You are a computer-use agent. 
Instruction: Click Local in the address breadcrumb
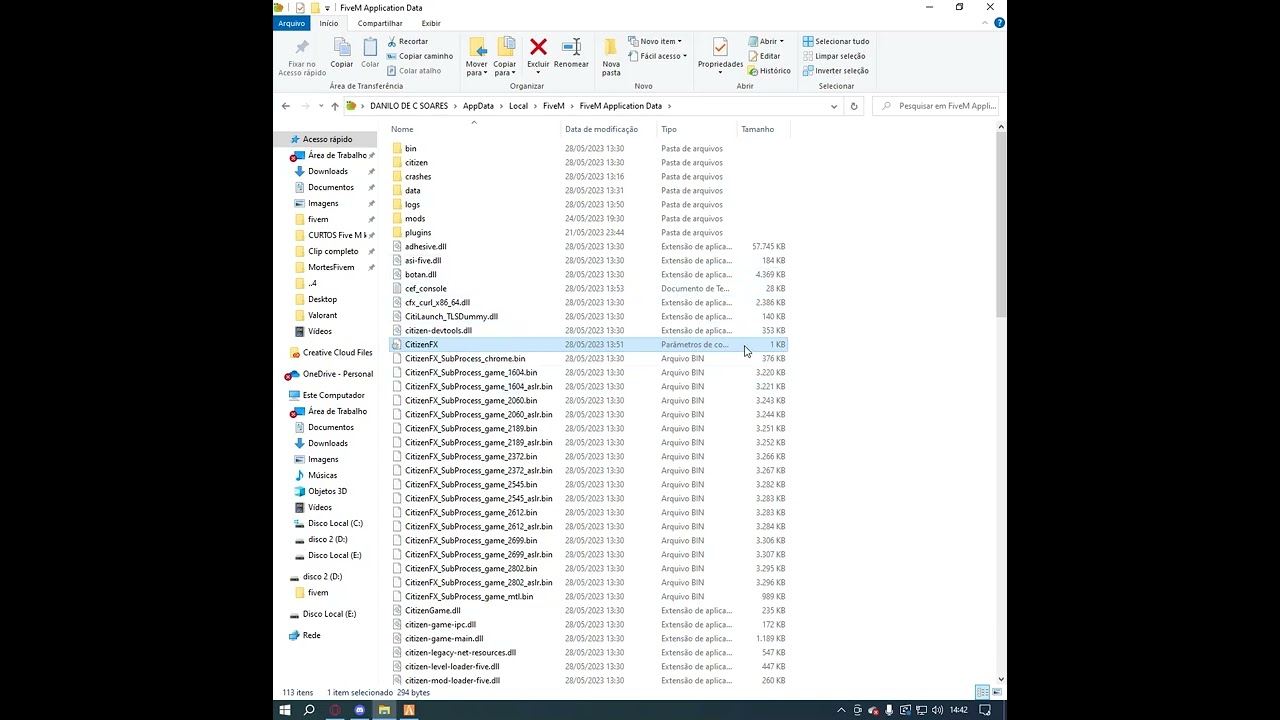(518, 106)
